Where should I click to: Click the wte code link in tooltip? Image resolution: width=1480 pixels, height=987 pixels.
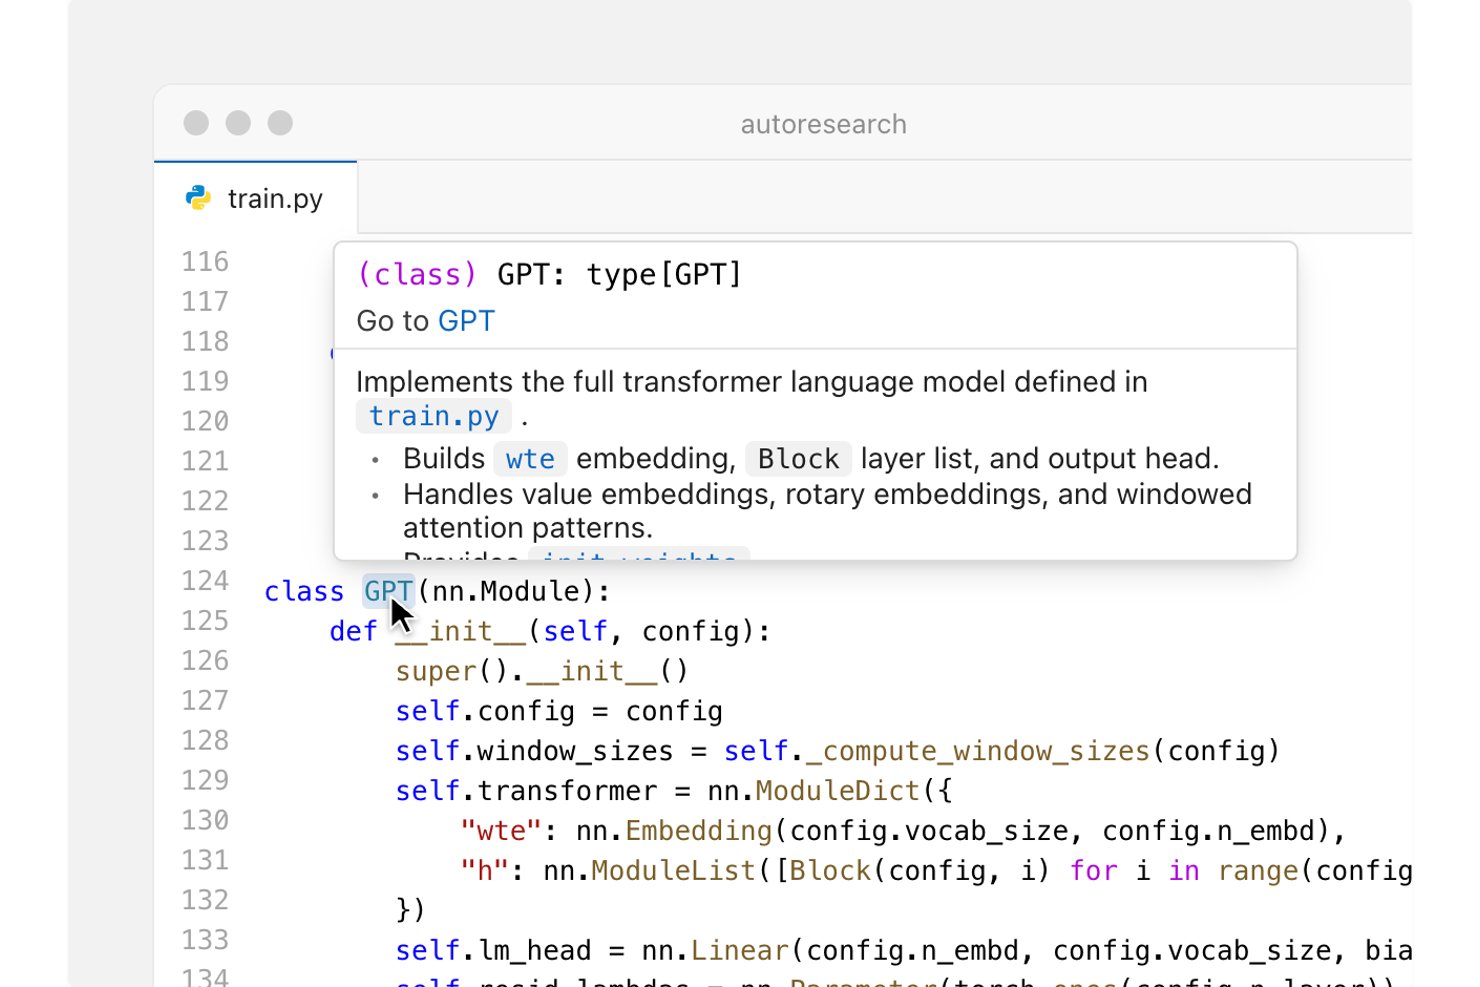pos(530,459)
